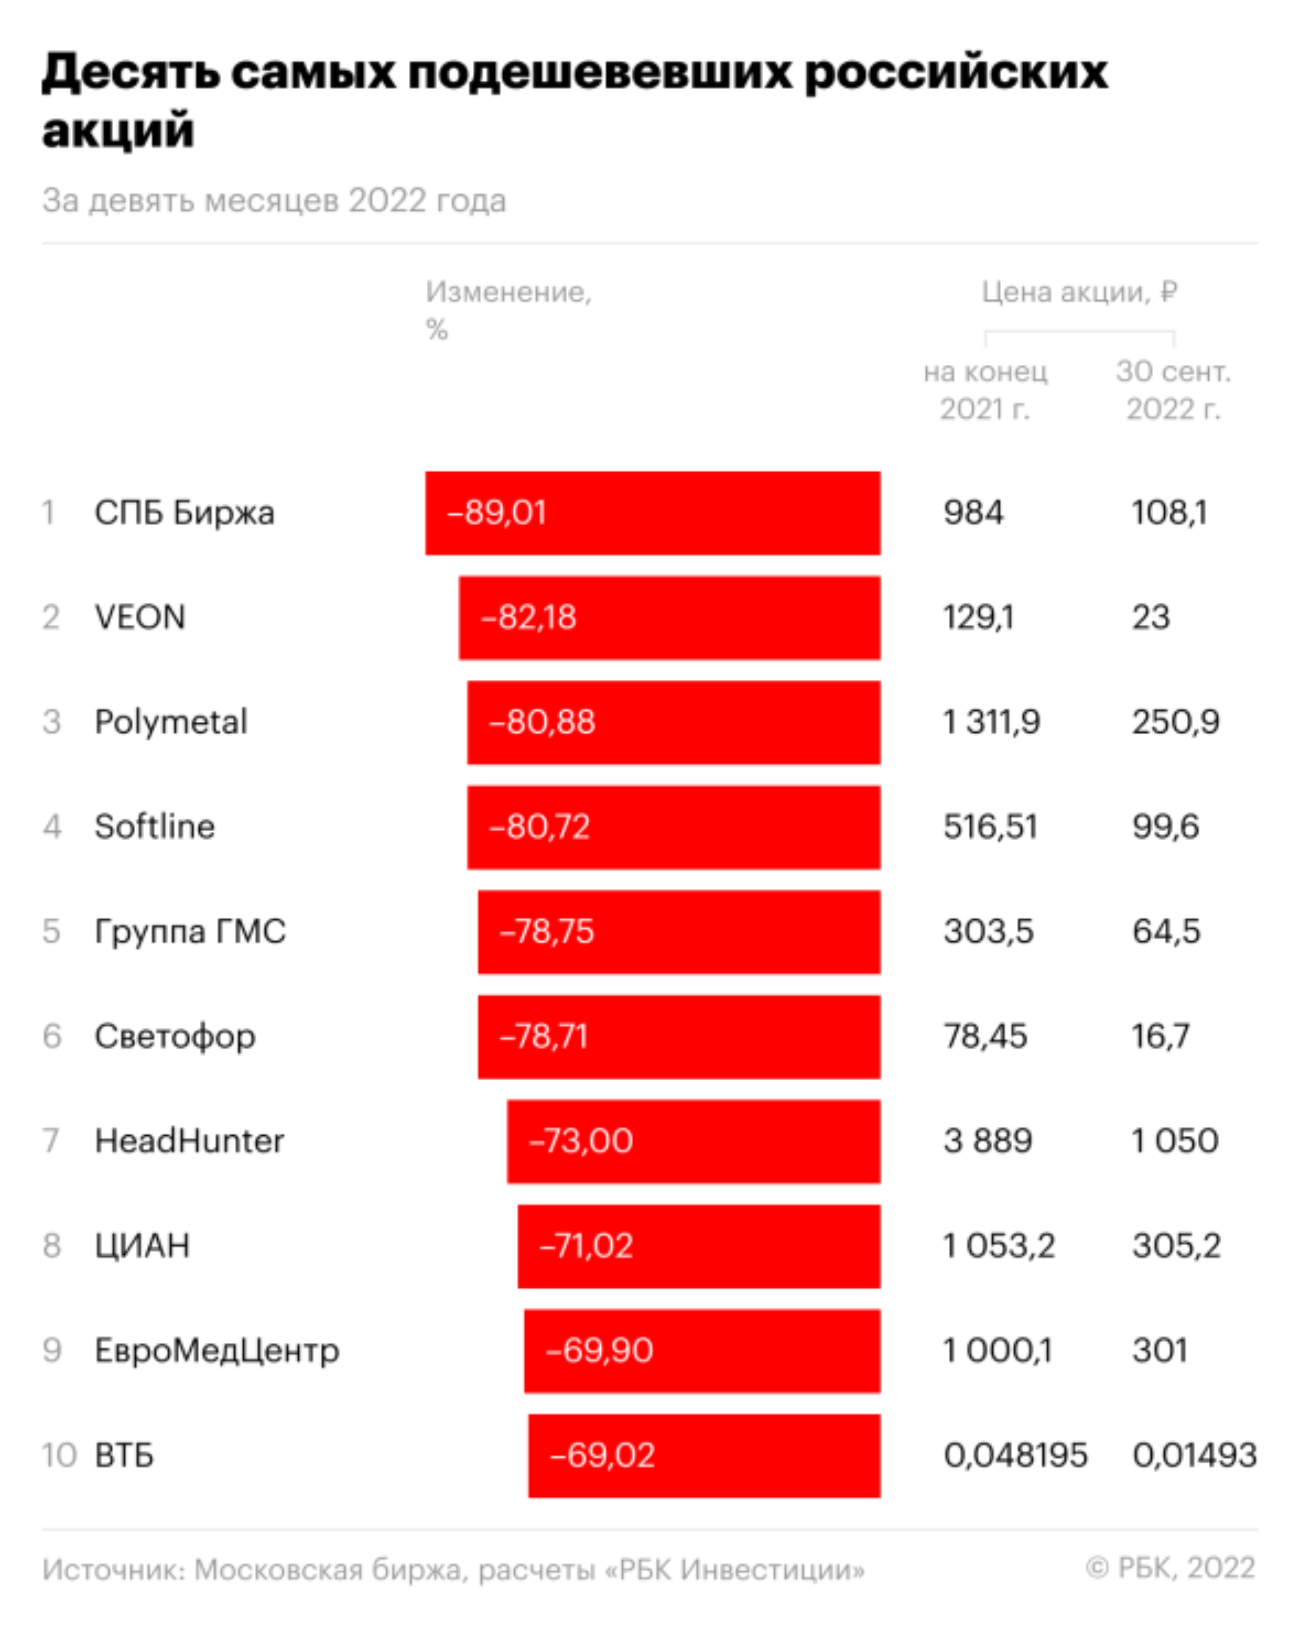Viewport: 1300px width, 1630px height.
Task: Click the chart title 'Десять самых подешевевших российских акций'
Action: coord(574,100)
